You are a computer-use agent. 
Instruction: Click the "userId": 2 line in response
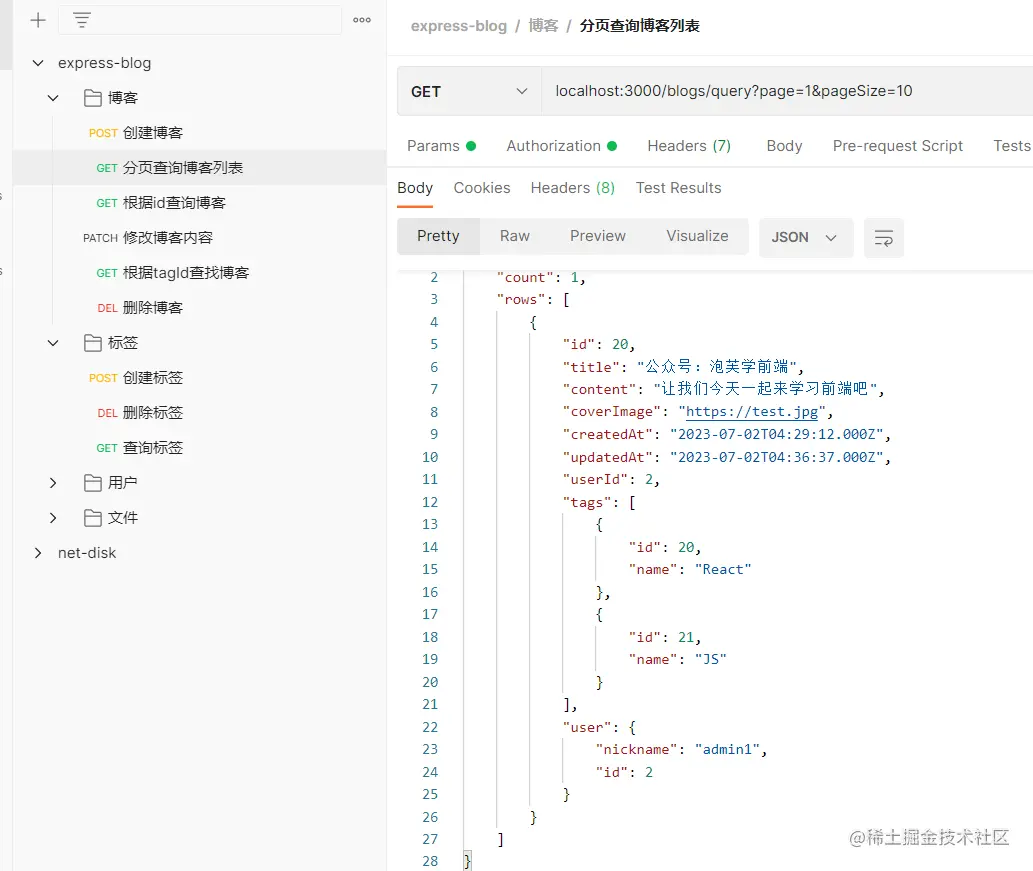(x=611, y=480)
